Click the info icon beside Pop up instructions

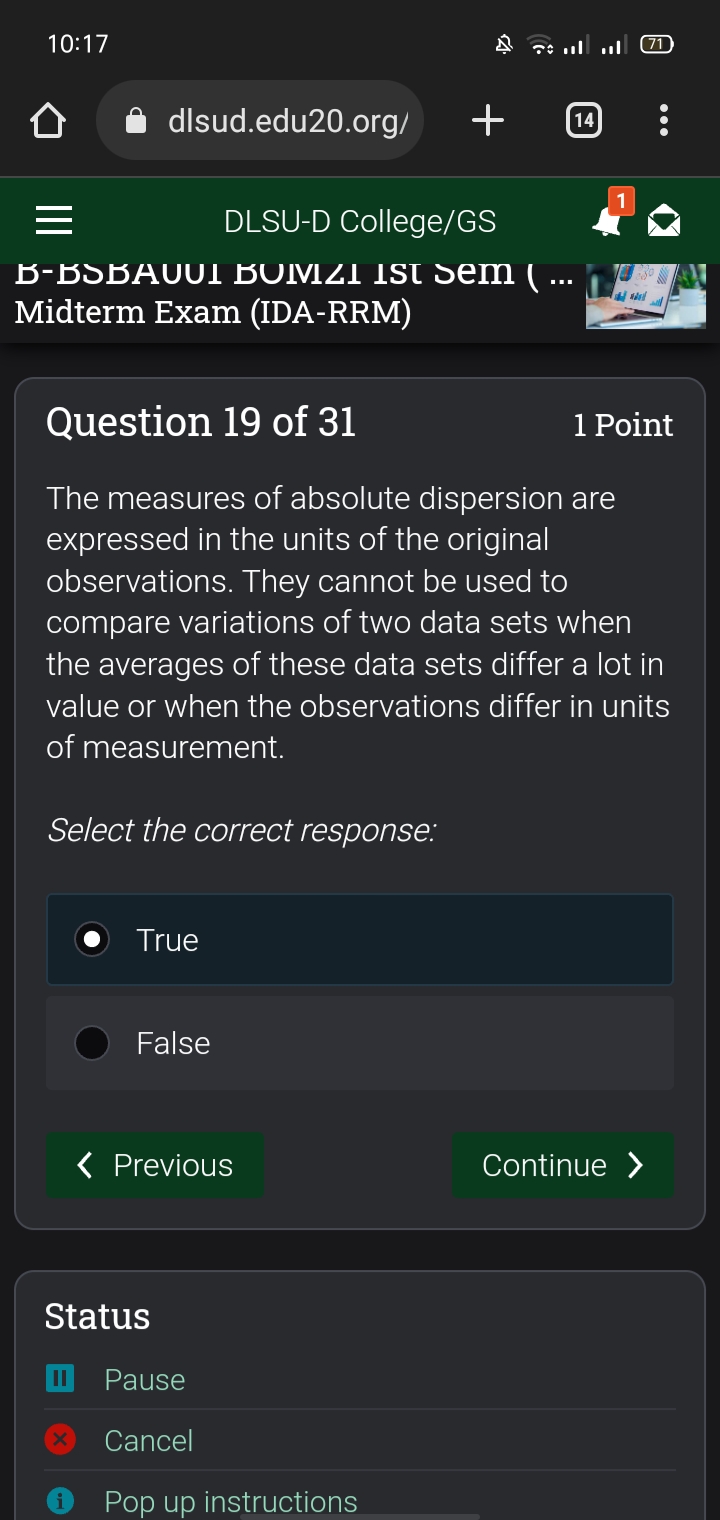tap(59, 1500)
